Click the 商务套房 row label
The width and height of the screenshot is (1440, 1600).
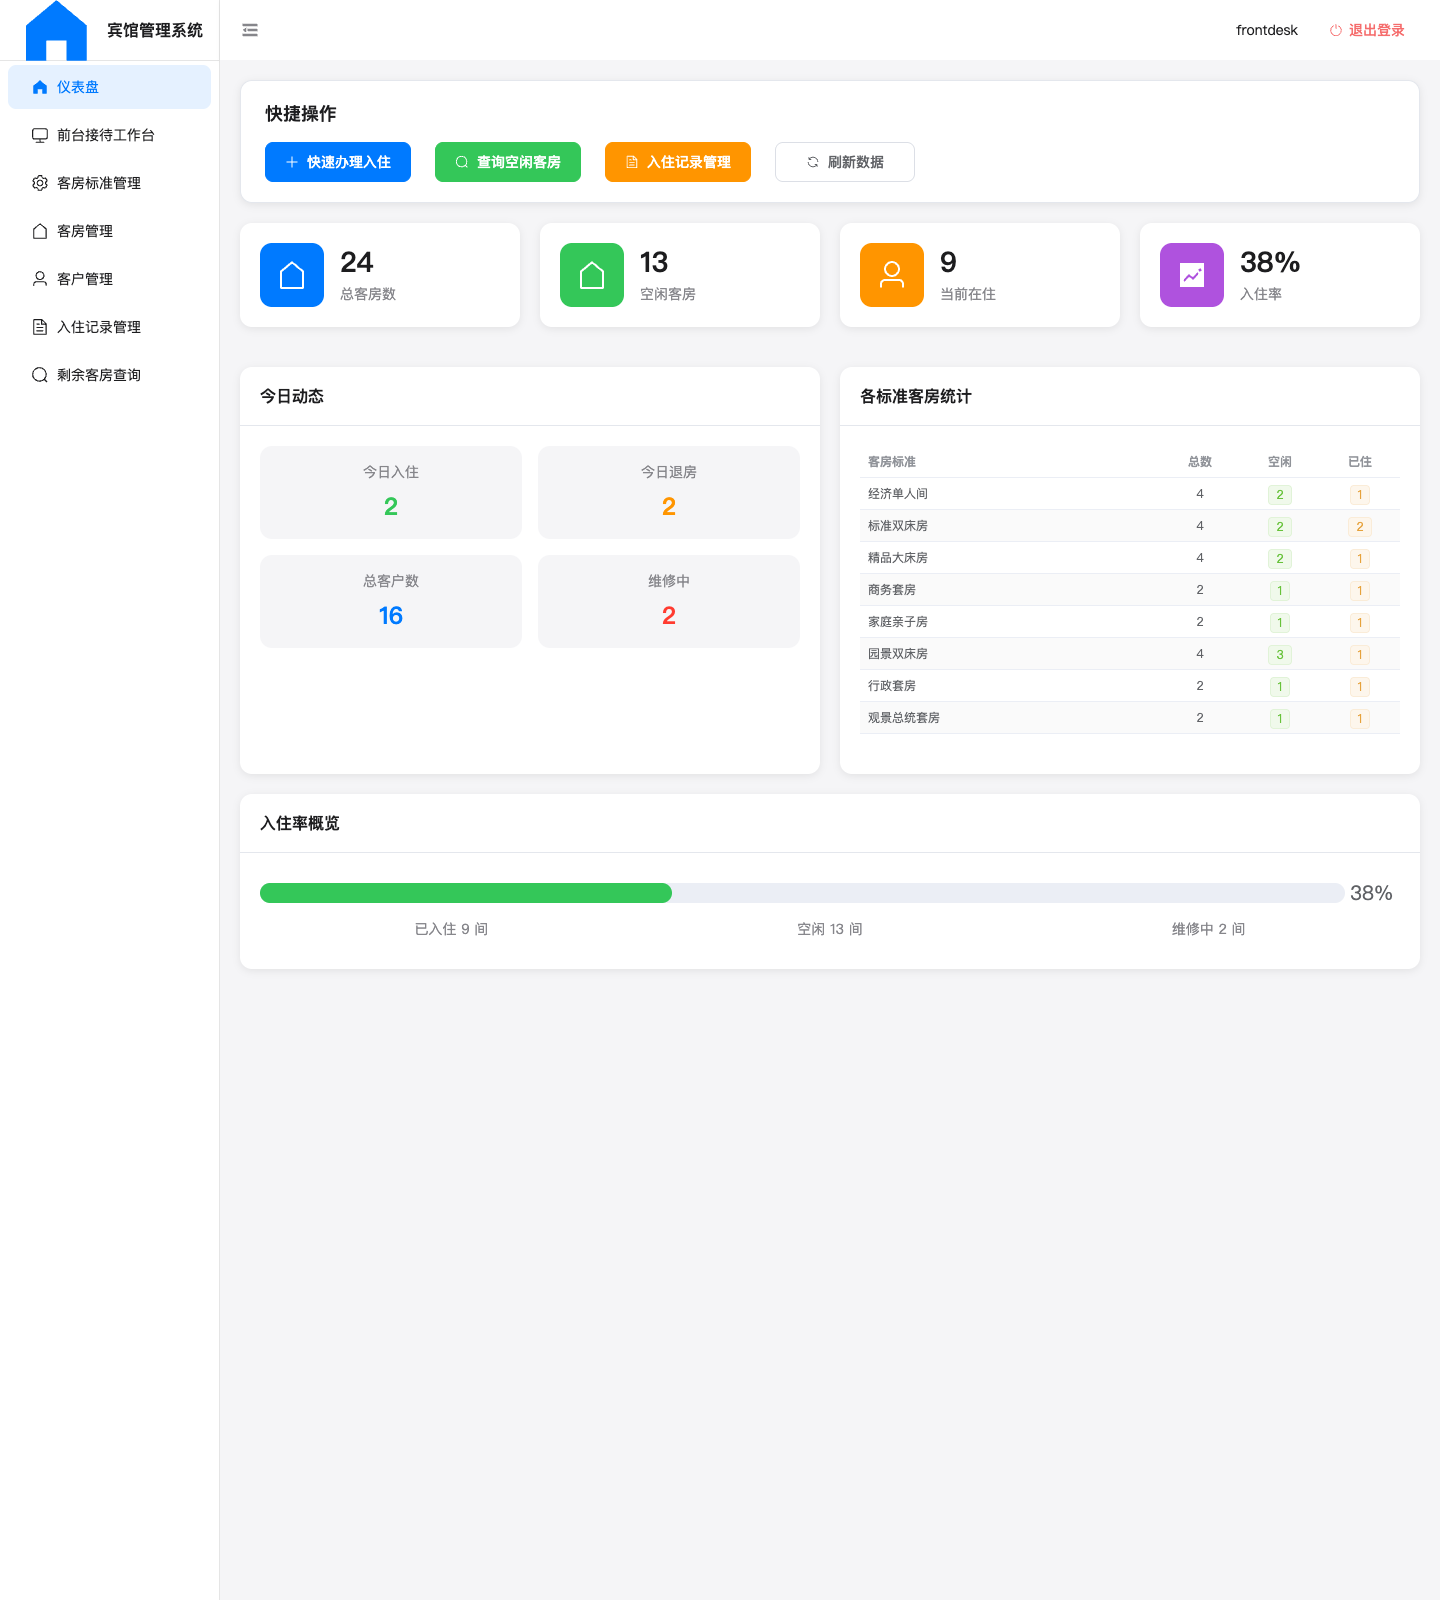892,590
